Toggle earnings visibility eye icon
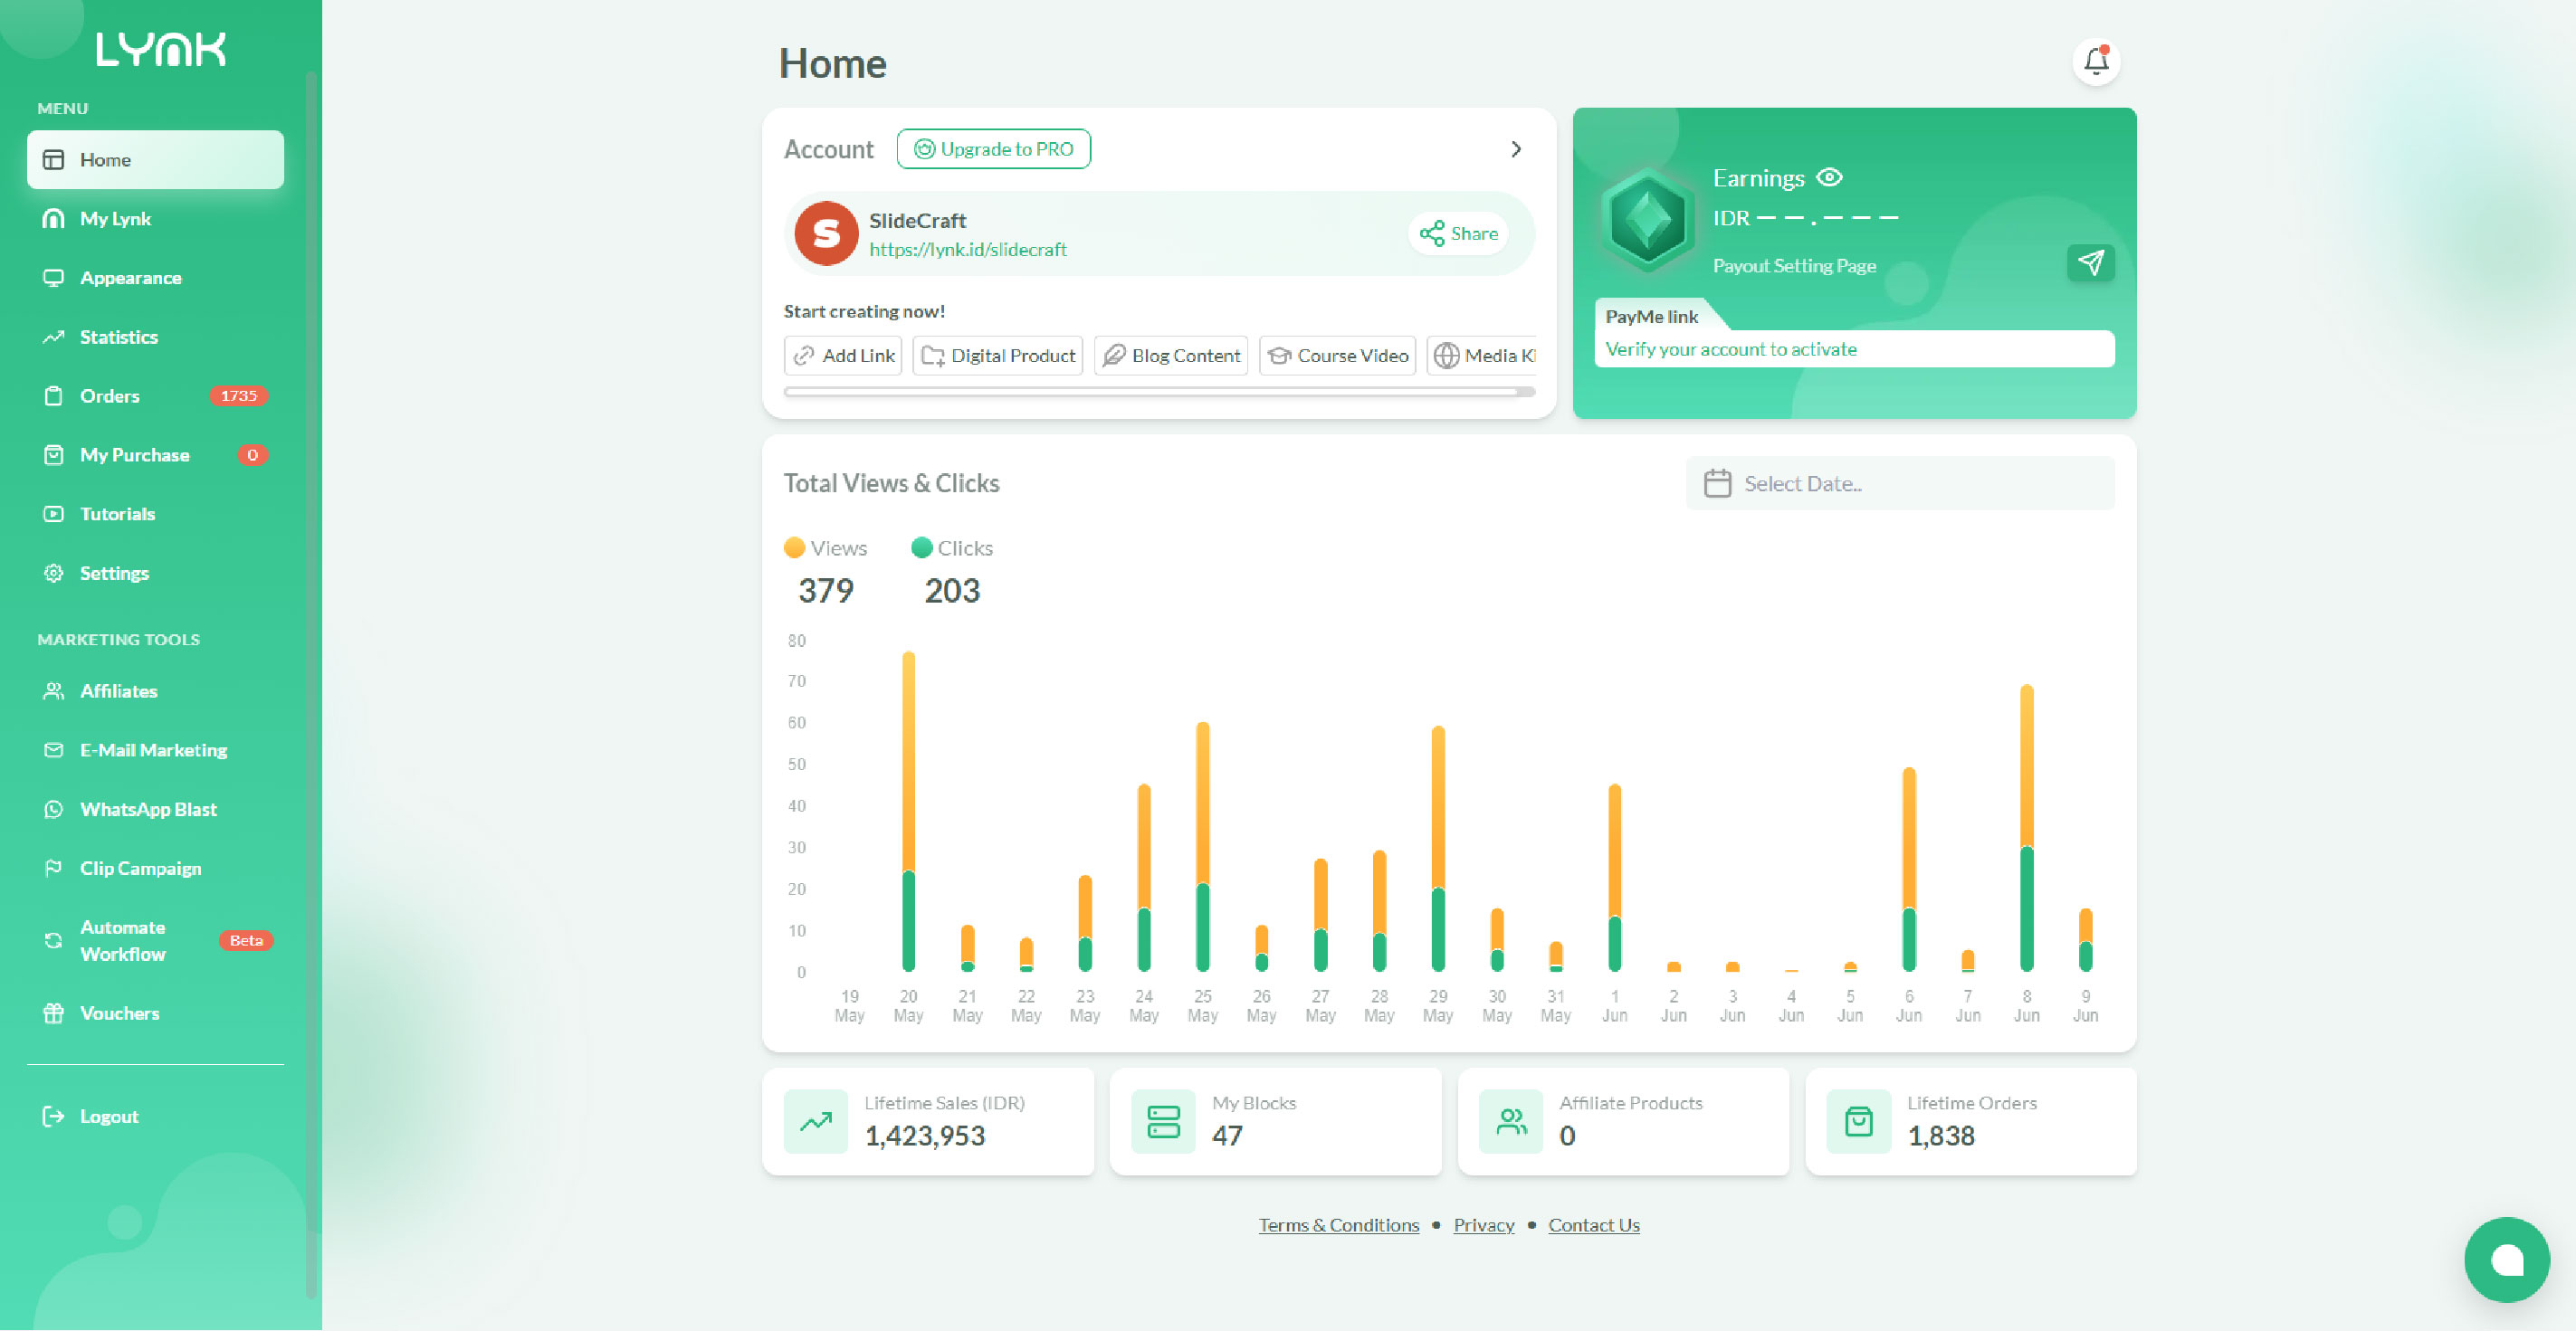The width and height of the screenshot is (2576, 1331). click(1829, 178)
